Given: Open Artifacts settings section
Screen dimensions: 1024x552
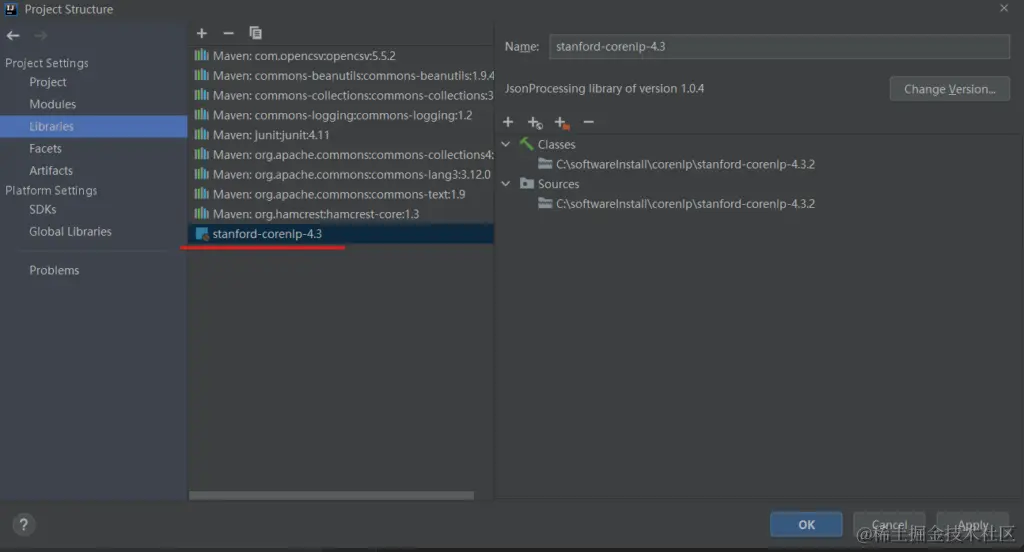Looking at the screenshot, I should coord(51,170).
